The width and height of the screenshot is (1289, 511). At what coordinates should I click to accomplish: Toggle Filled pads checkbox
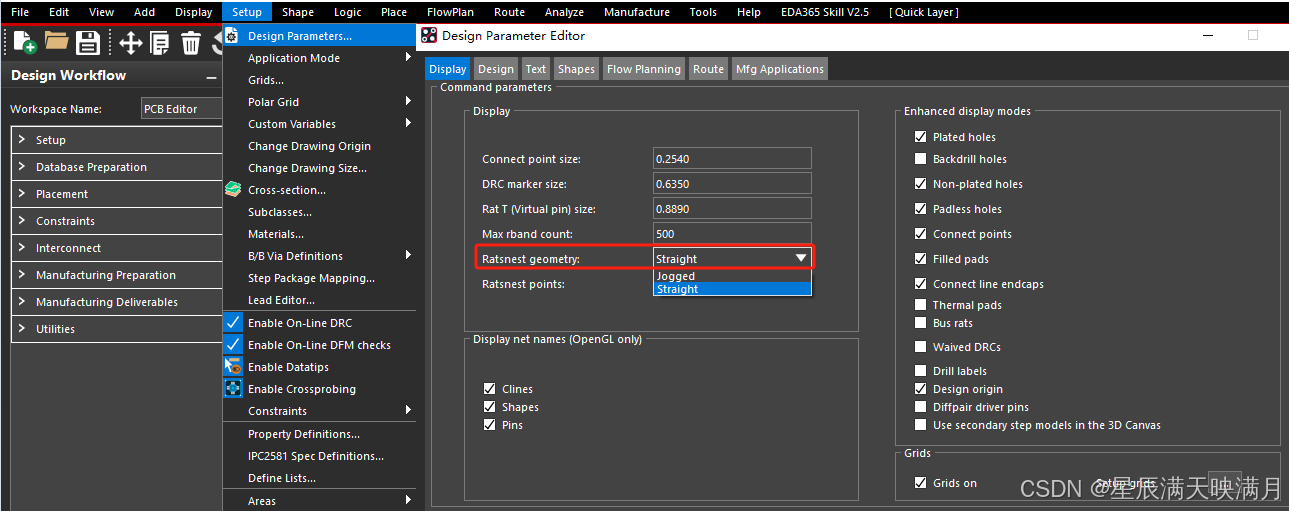click(921, 259)
